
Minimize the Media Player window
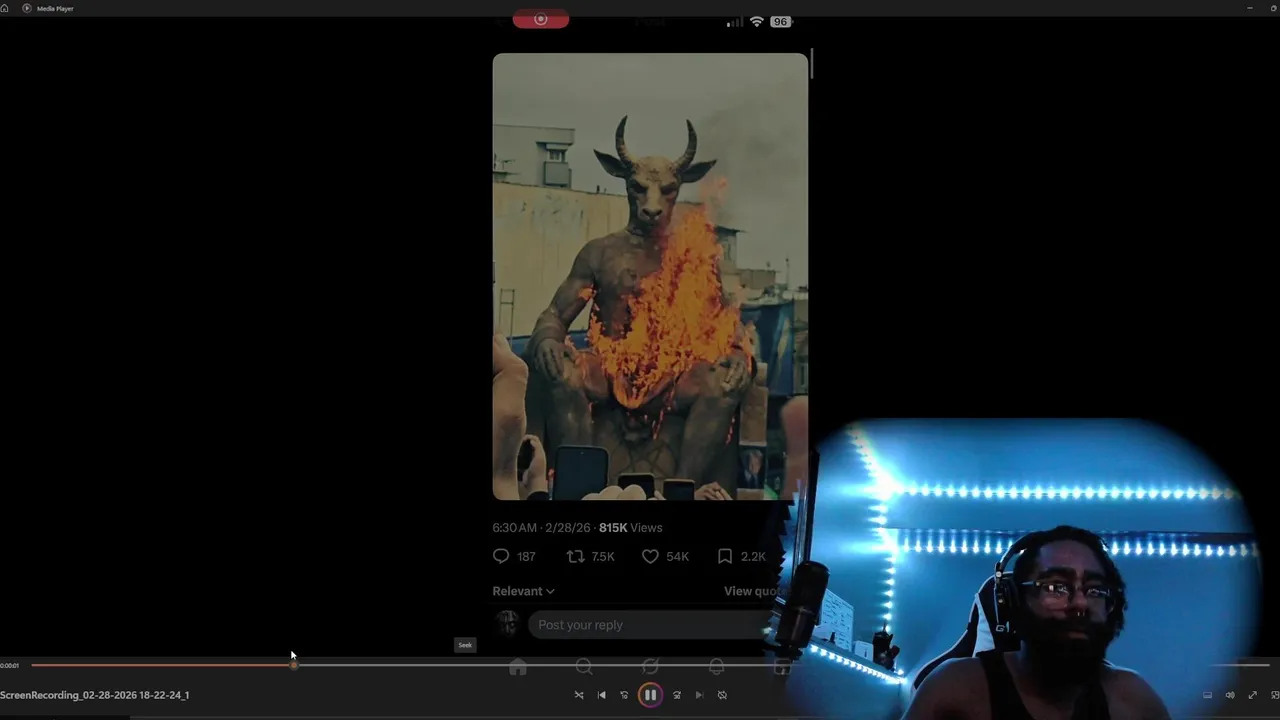pos(1249,8)
